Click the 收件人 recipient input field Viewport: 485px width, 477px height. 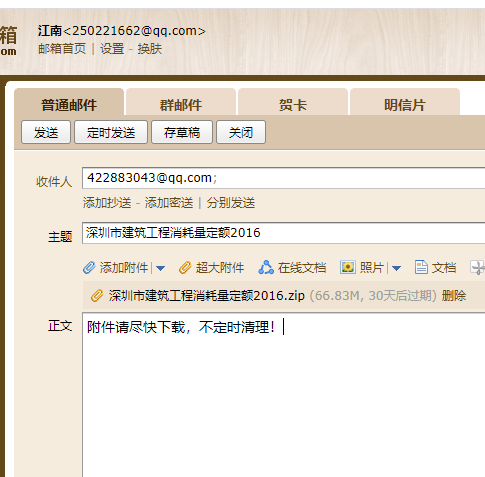point(283,178)
